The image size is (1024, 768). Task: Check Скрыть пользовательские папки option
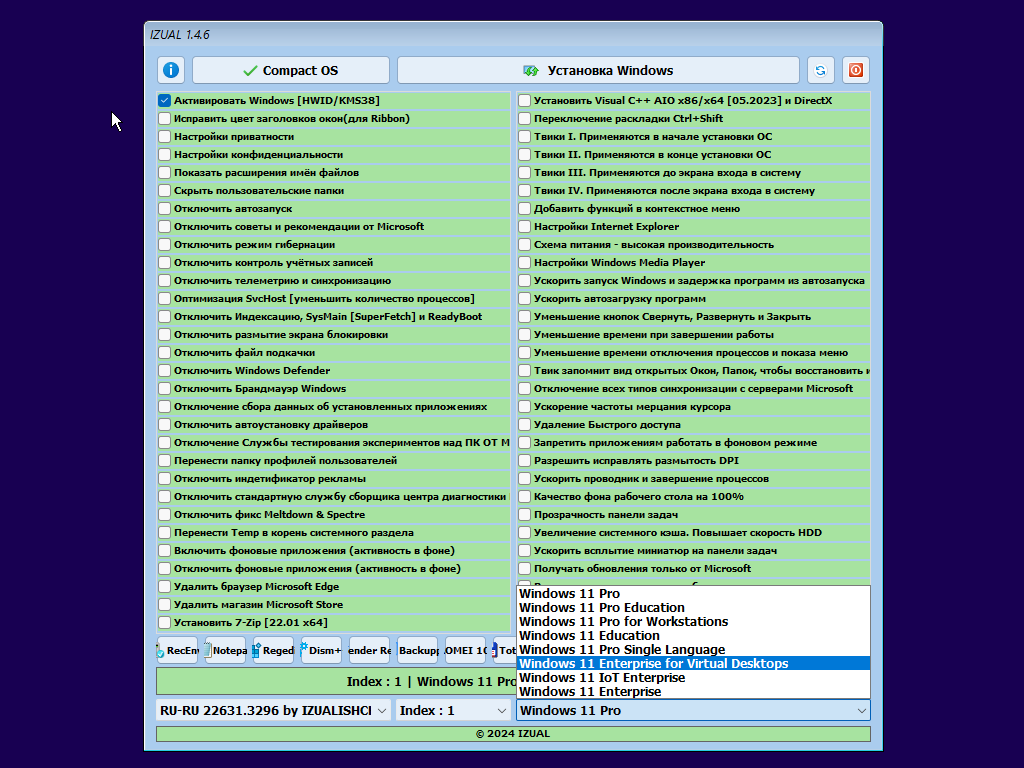tap(165, 191)
